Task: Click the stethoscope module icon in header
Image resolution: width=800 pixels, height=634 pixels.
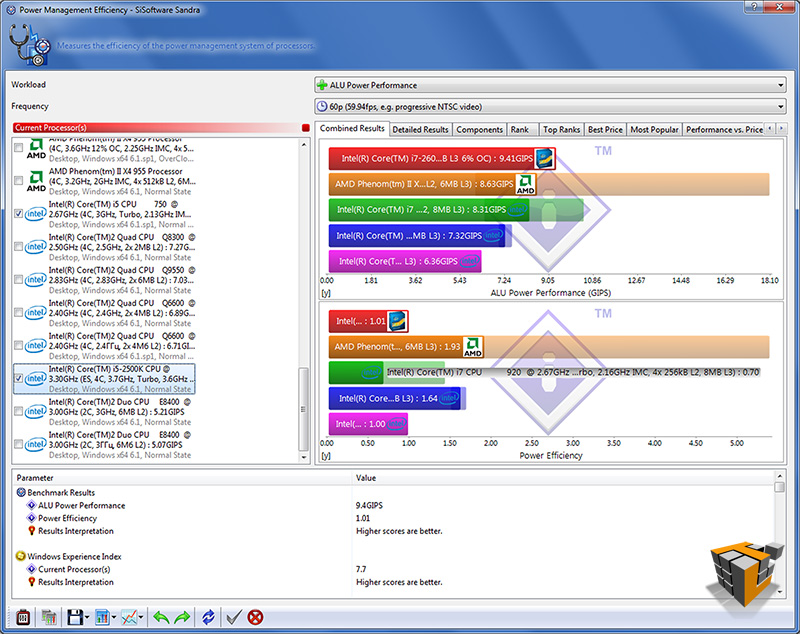Action: pos(30,45)
